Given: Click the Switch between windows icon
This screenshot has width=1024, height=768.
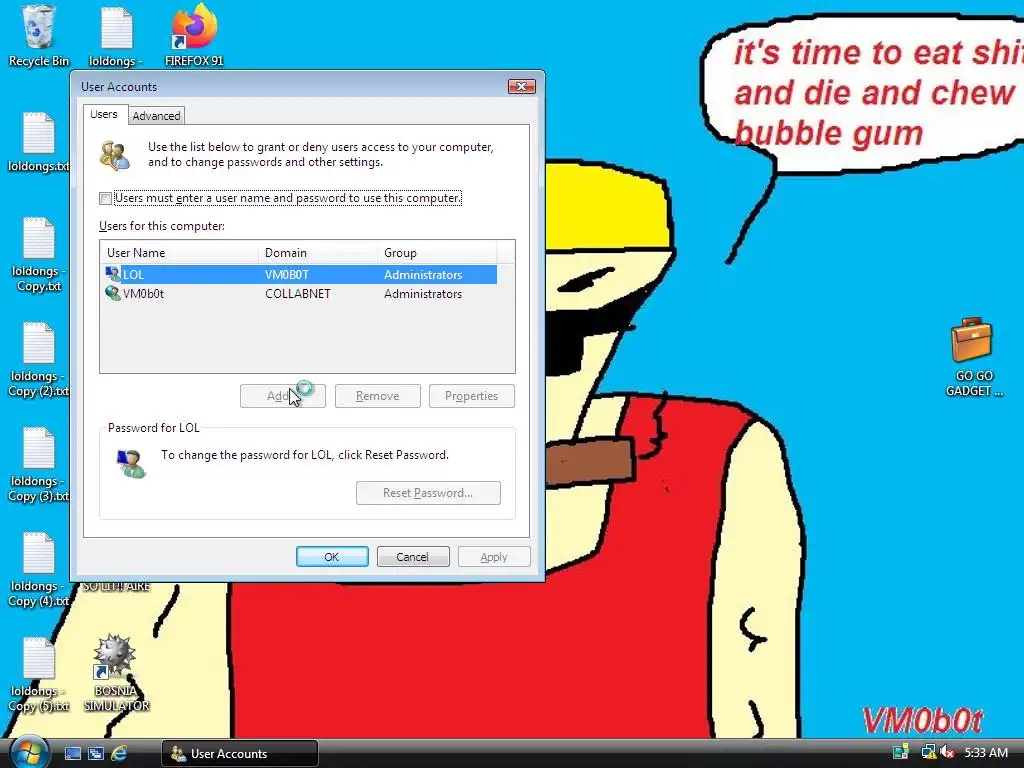Looking at the screenshot, I should click(96, 754).
